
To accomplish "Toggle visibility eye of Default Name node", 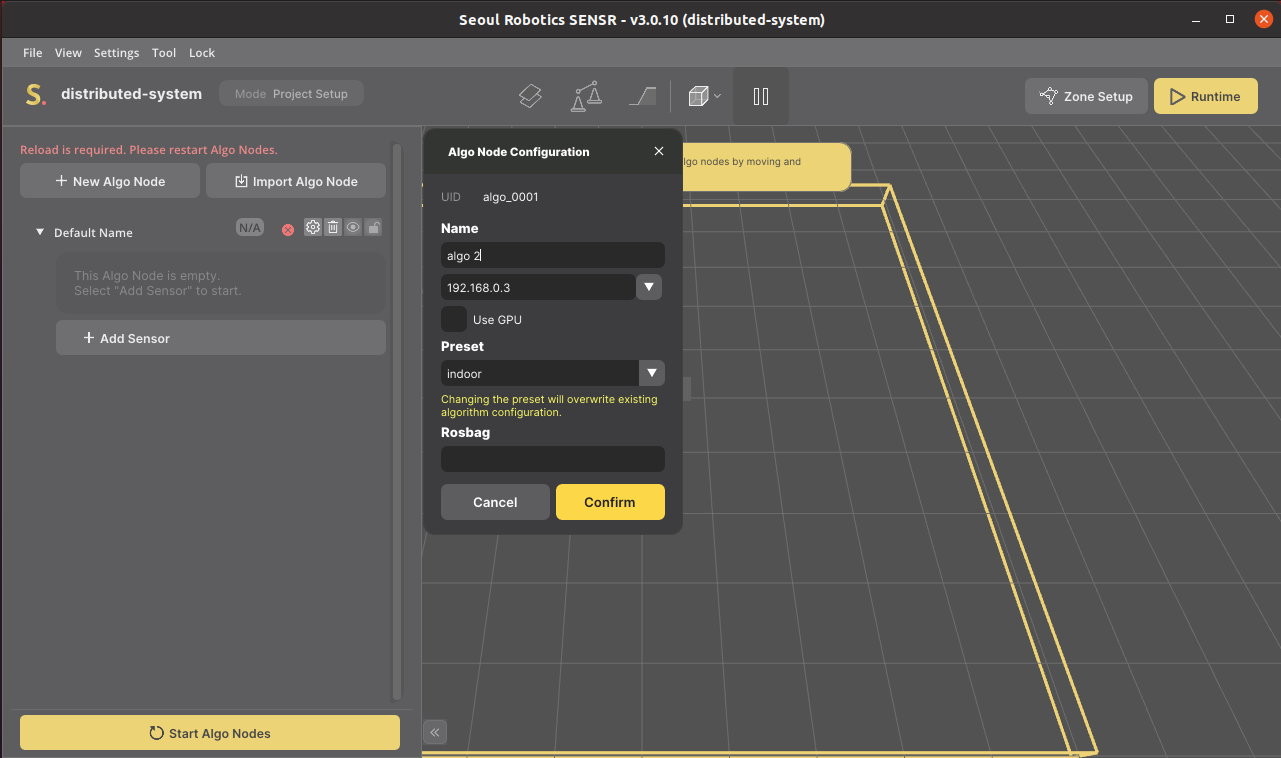I will coord(353,227).
